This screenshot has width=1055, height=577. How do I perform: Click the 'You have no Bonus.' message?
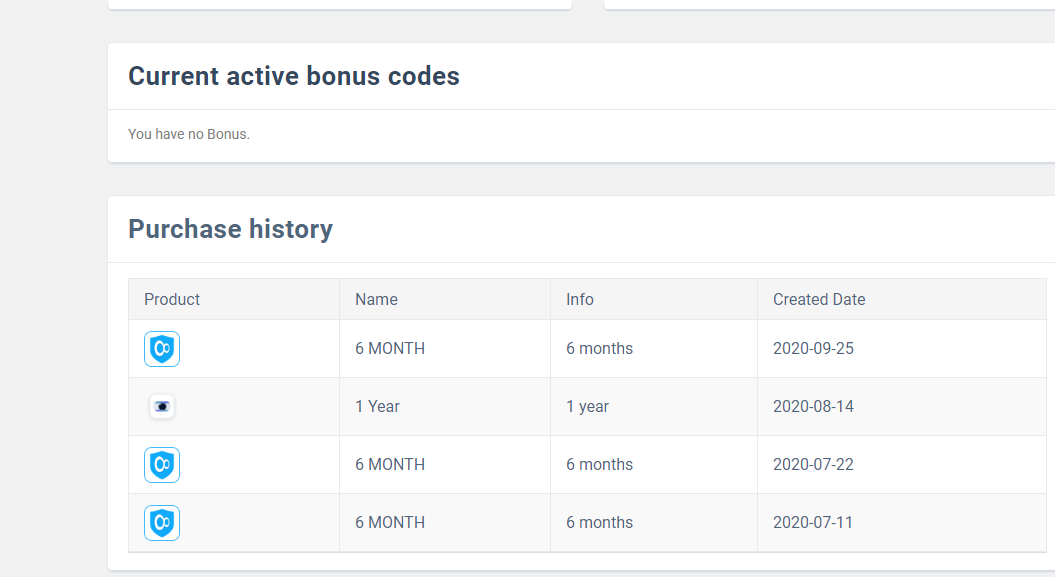(189, 134)
